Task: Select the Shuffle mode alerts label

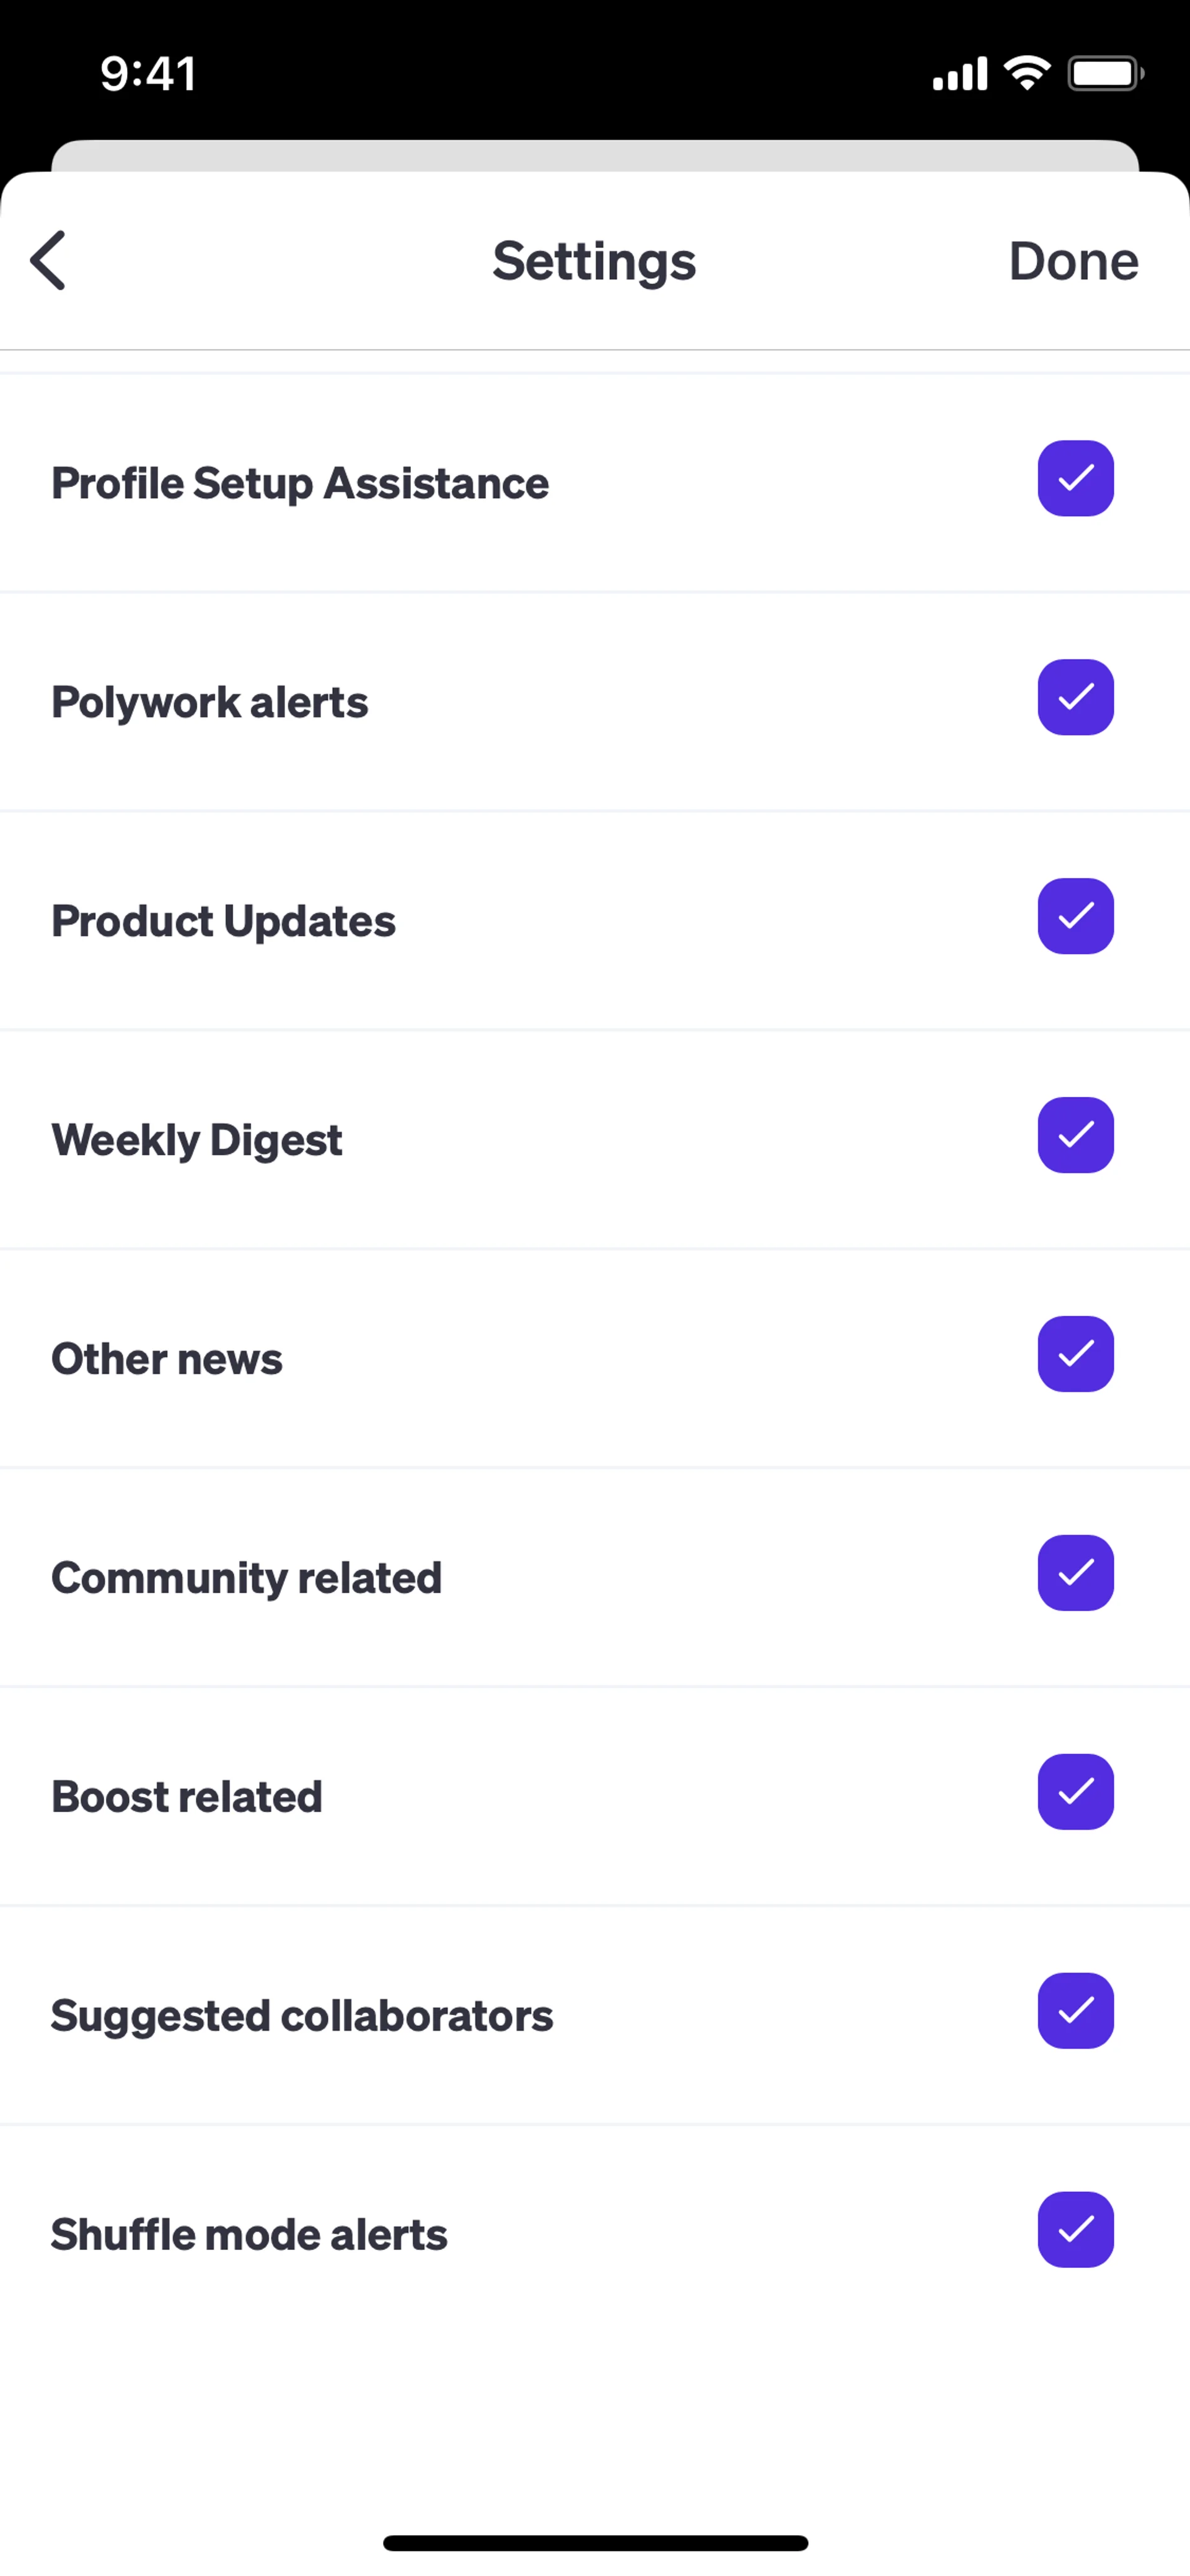Action: pyautogui.click(x=249, y=2235)
